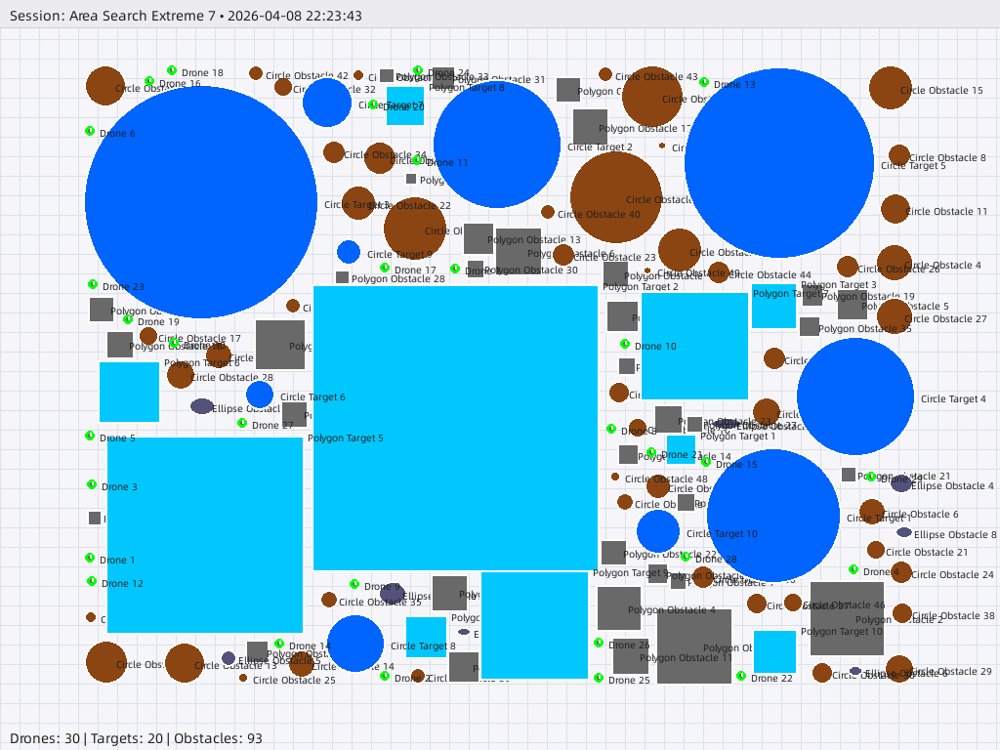This screenshot has height=750, width=1000.
Task: Click the session title text in header
Action: (186, 15)
